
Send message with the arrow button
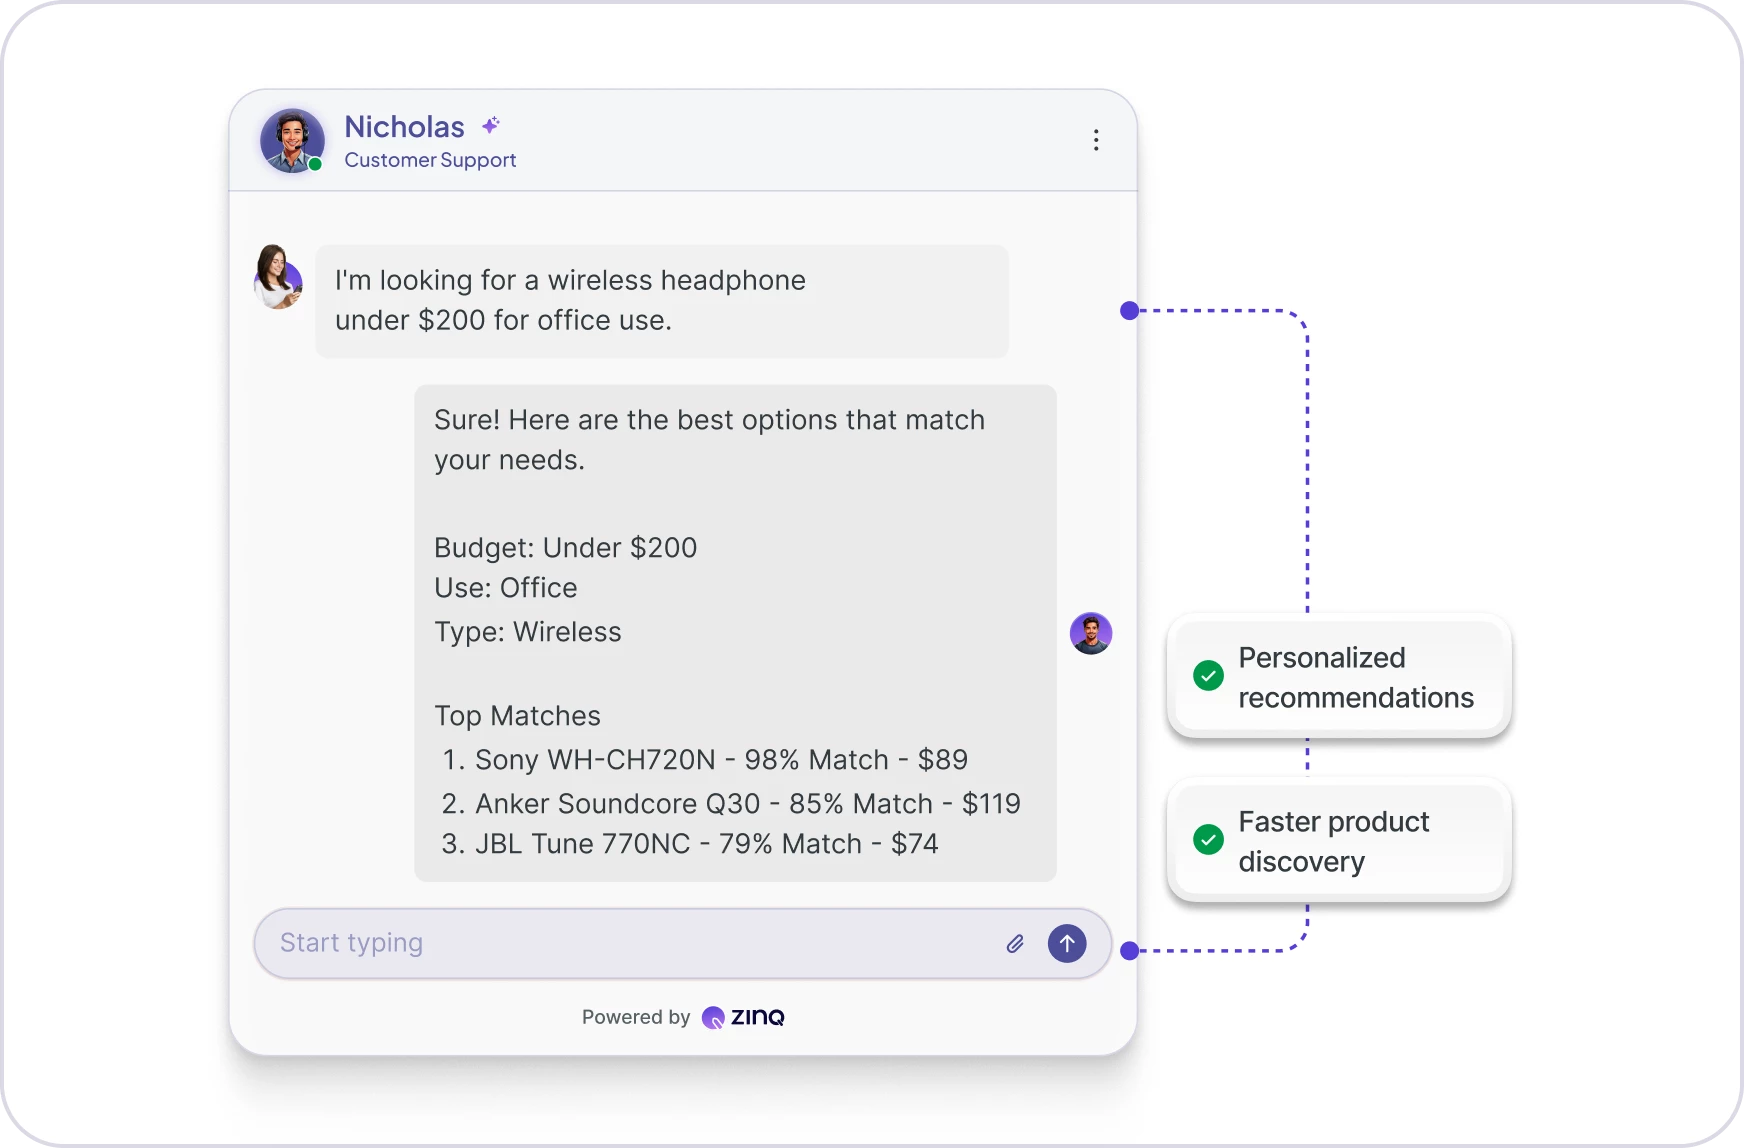[1067, 943]
